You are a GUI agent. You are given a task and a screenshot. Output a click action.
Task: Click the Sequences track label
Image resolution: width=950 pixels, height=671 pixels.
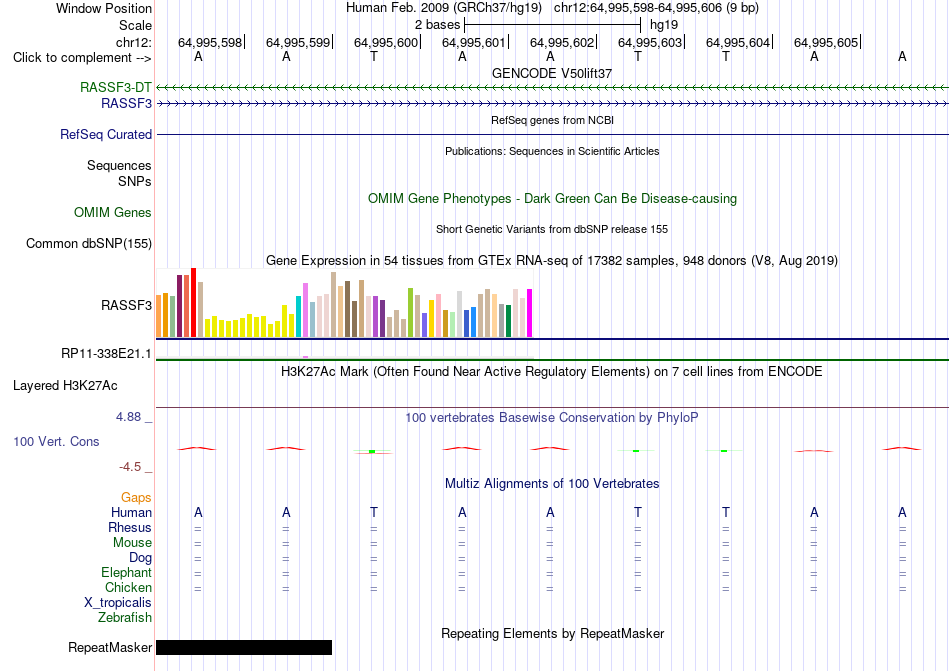(x=119, y=165)
